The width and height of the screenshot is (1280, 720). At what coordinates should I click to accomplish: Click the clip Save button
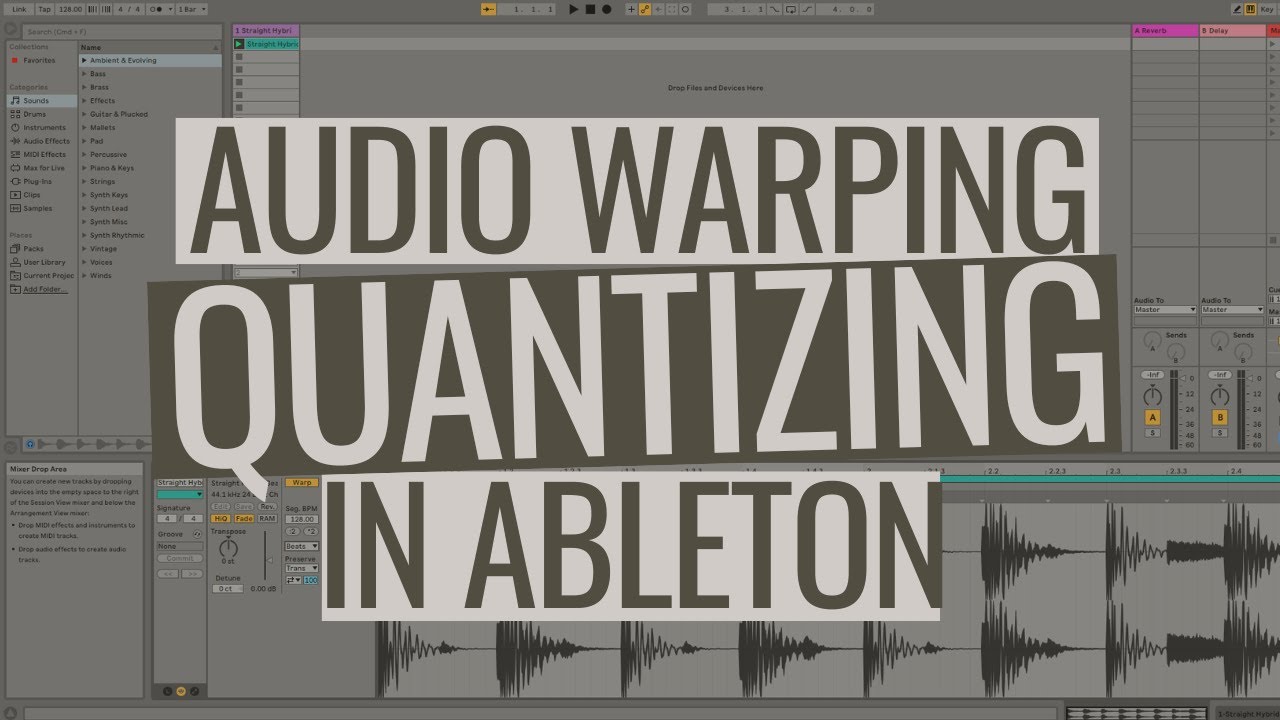tap(244, 507)
